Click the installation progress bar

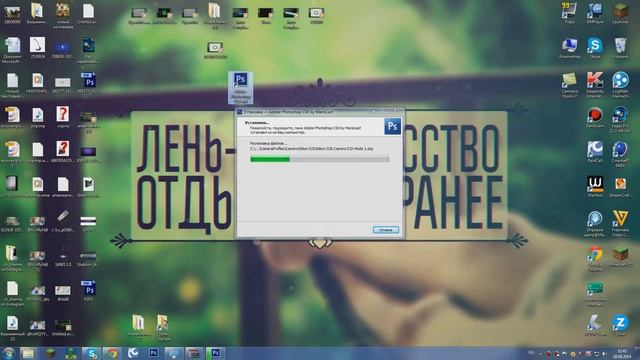319,159
